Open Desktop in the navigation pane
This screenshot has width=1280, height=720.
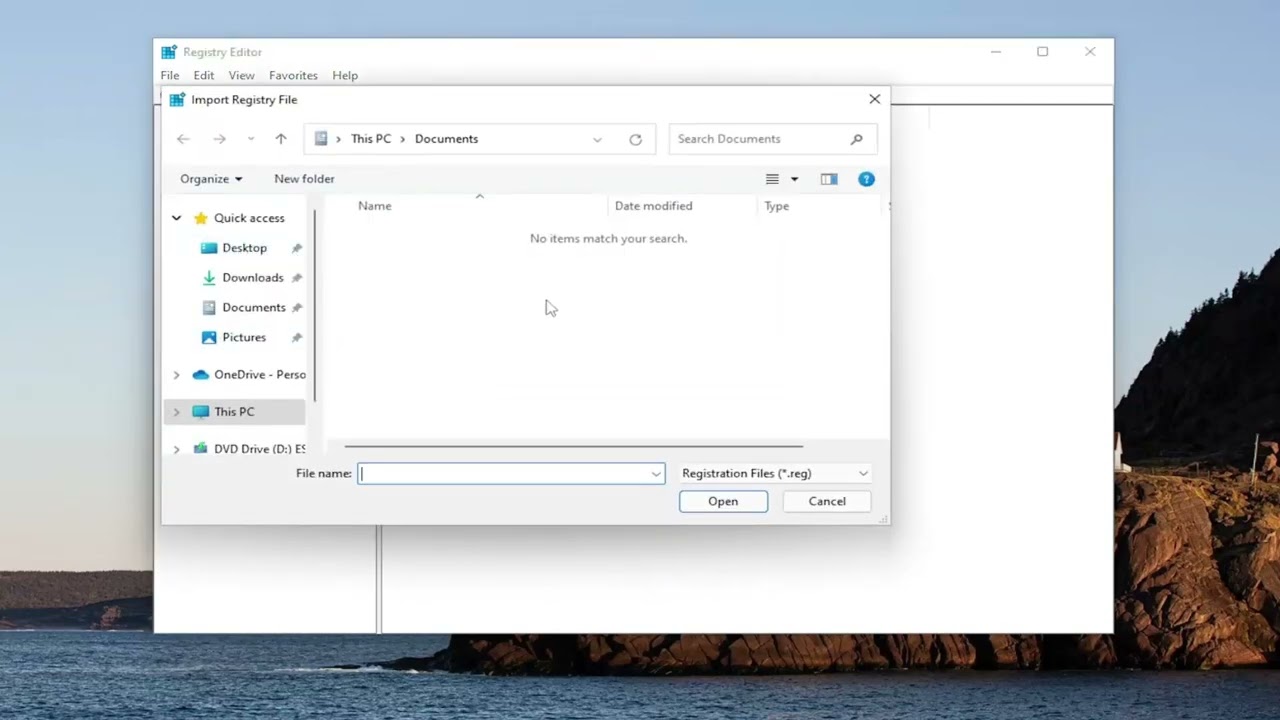point(244,248)
